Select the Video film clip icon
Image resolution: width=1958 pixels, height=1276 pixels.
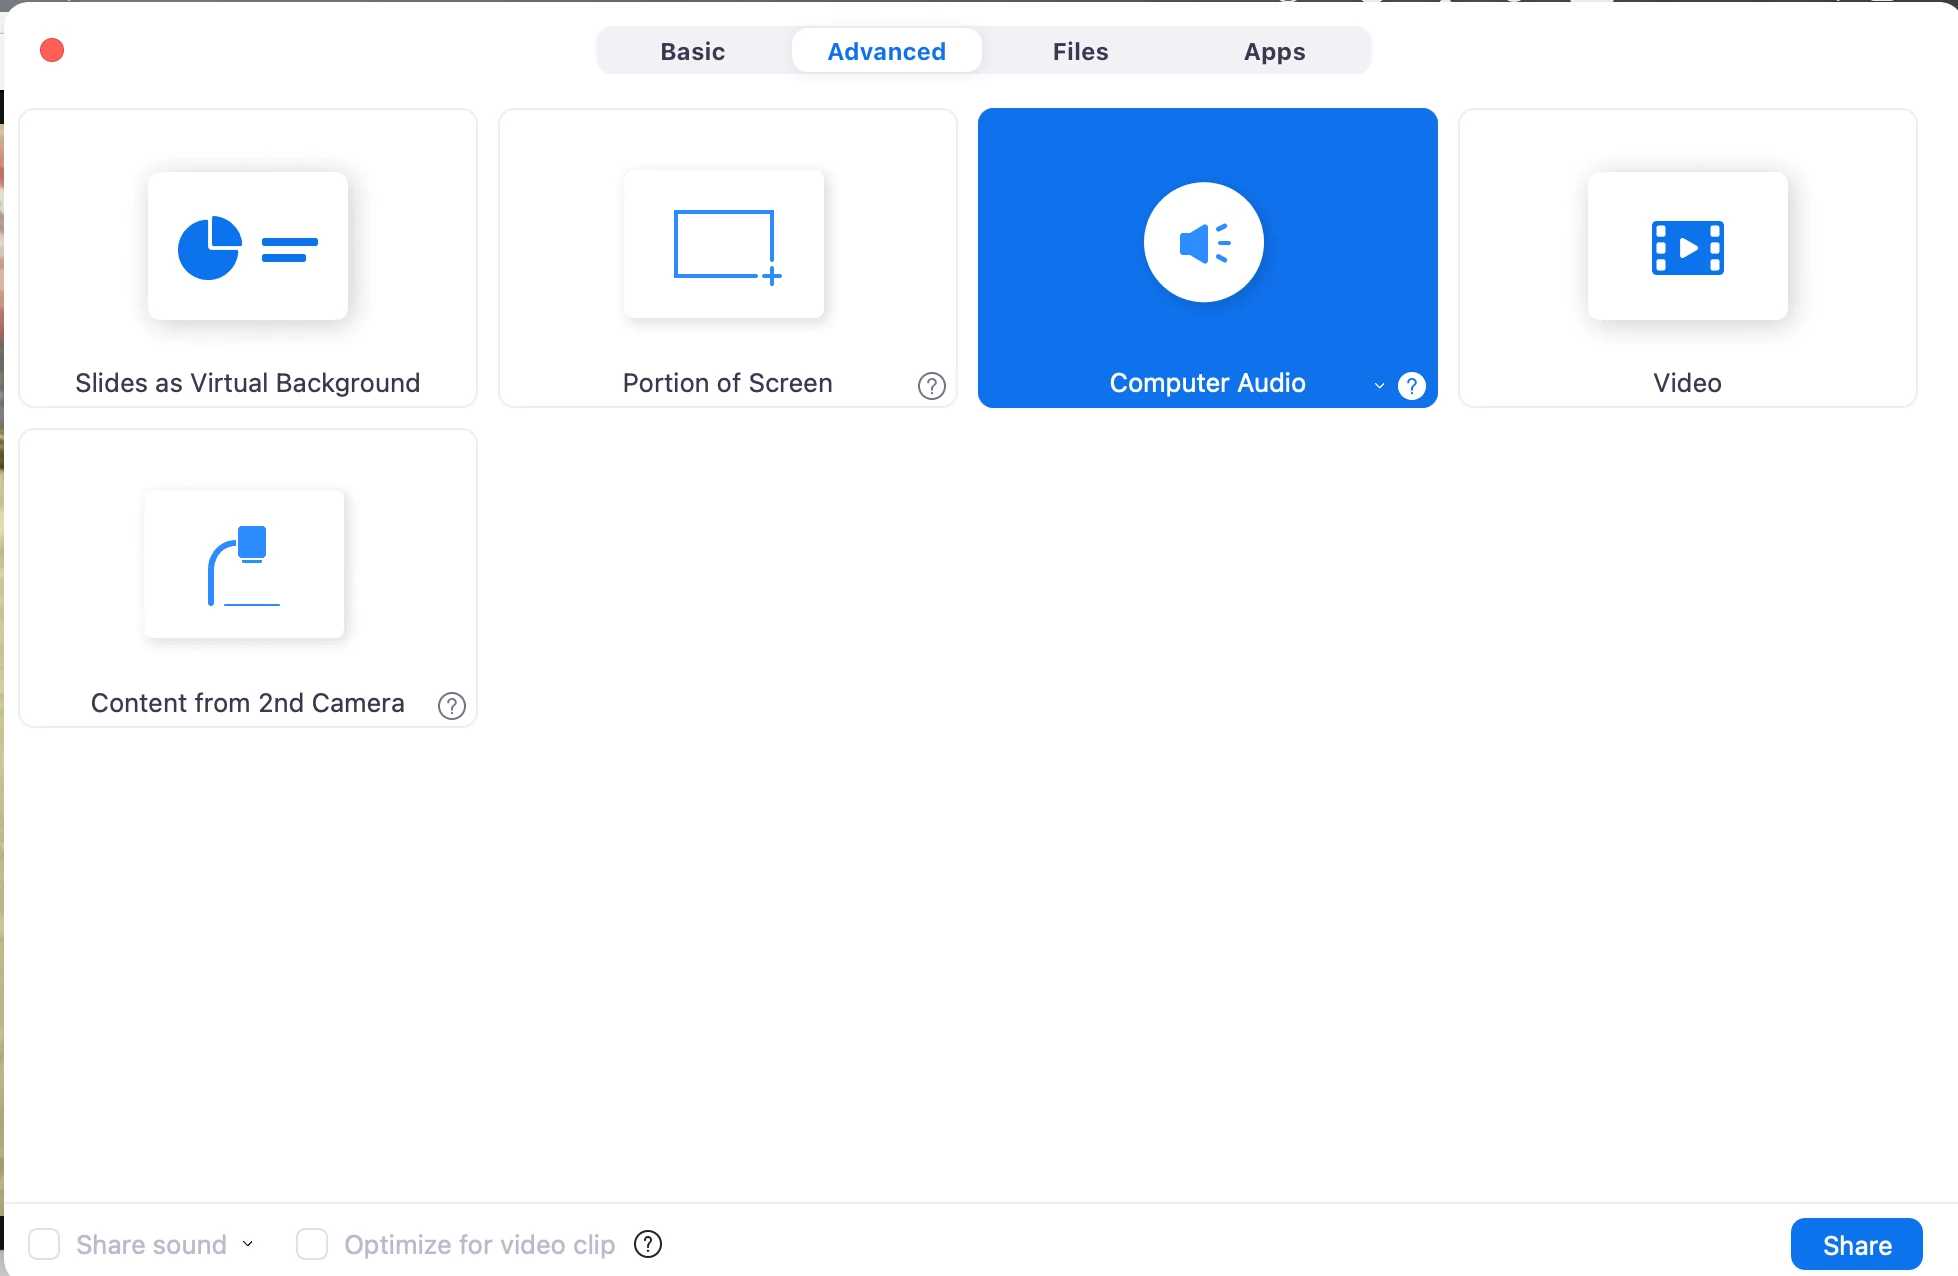[x=1687, y=246]
